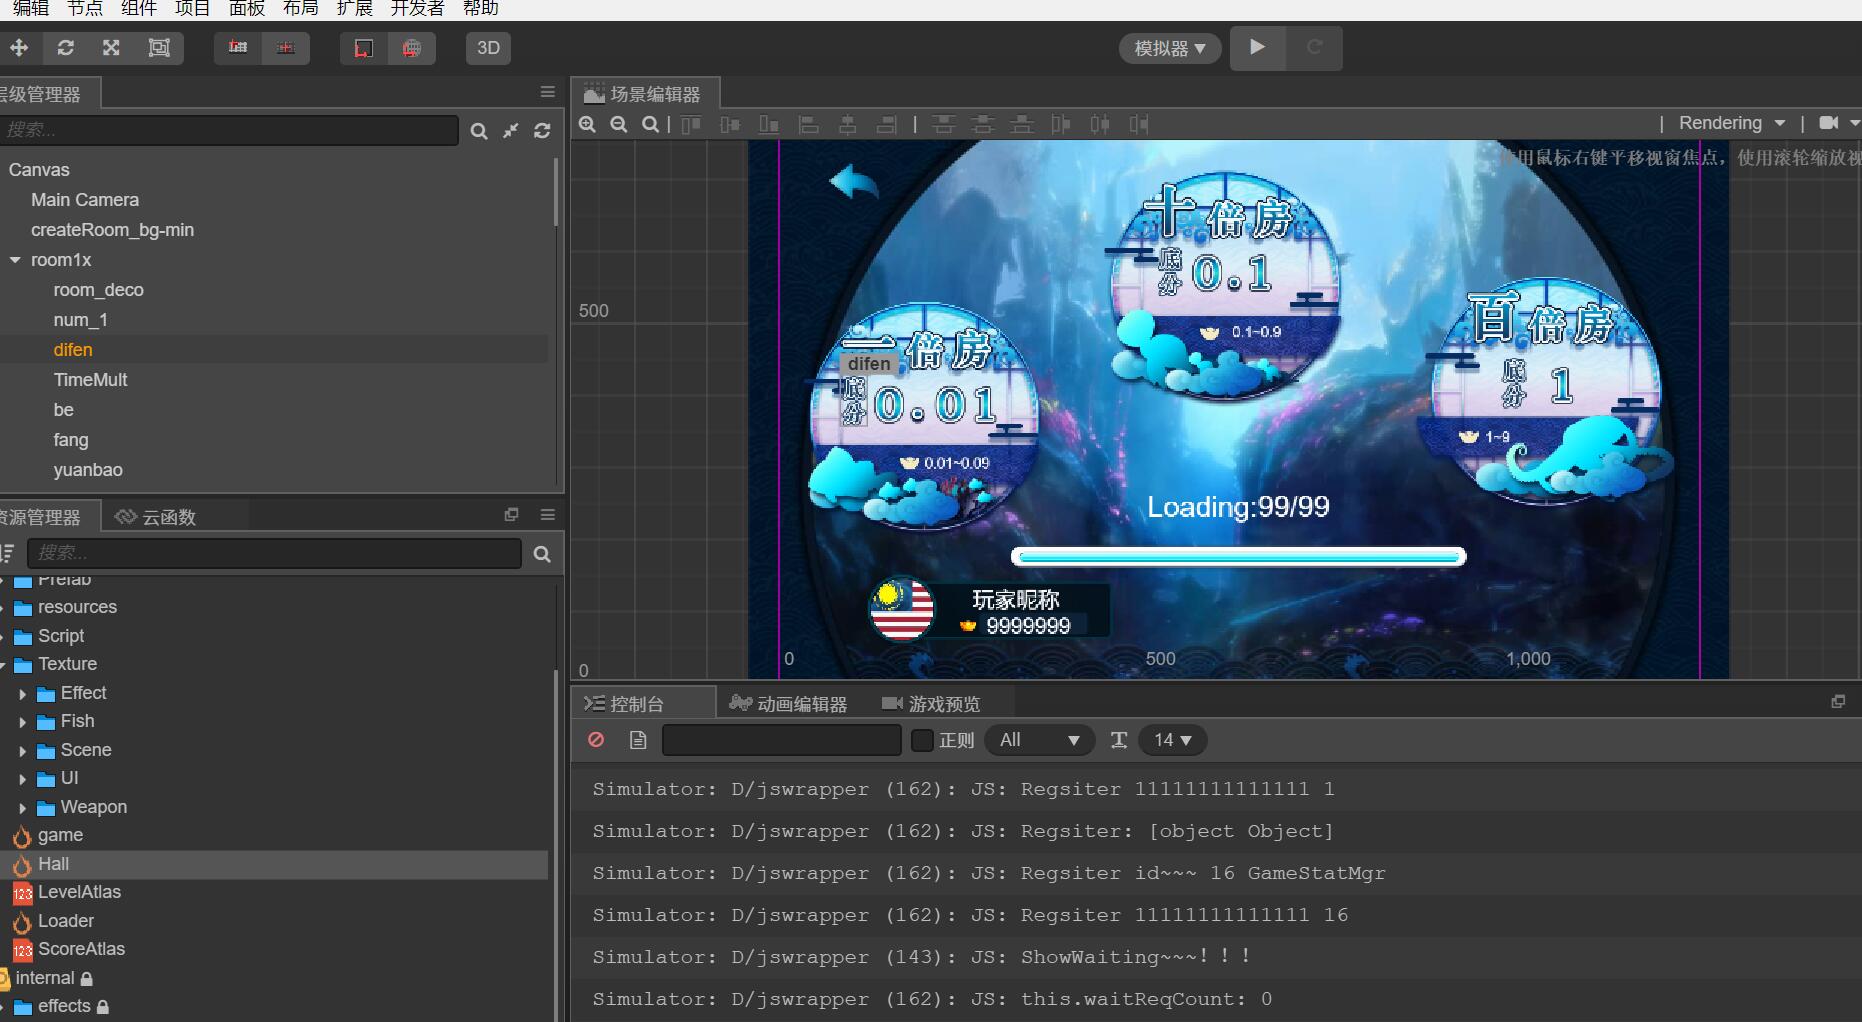Select the yuanbao node

(88, 470)
